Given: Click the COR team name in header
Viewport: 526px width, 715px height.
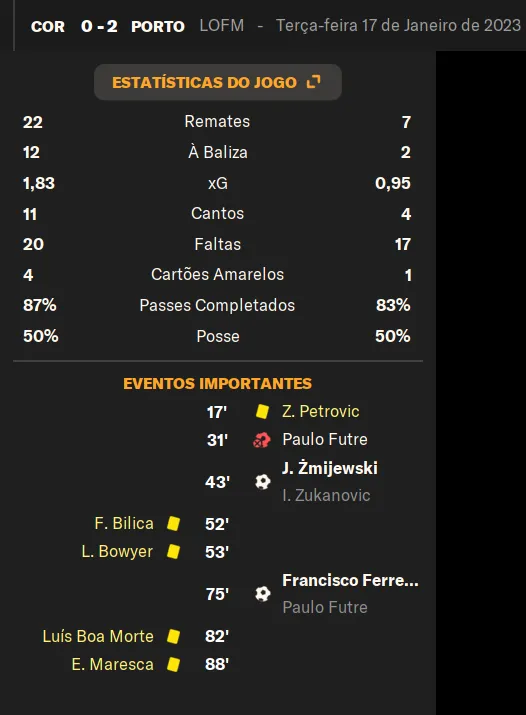Looking at the screenshot, I should pyautogui.click(x=48, y=26).
